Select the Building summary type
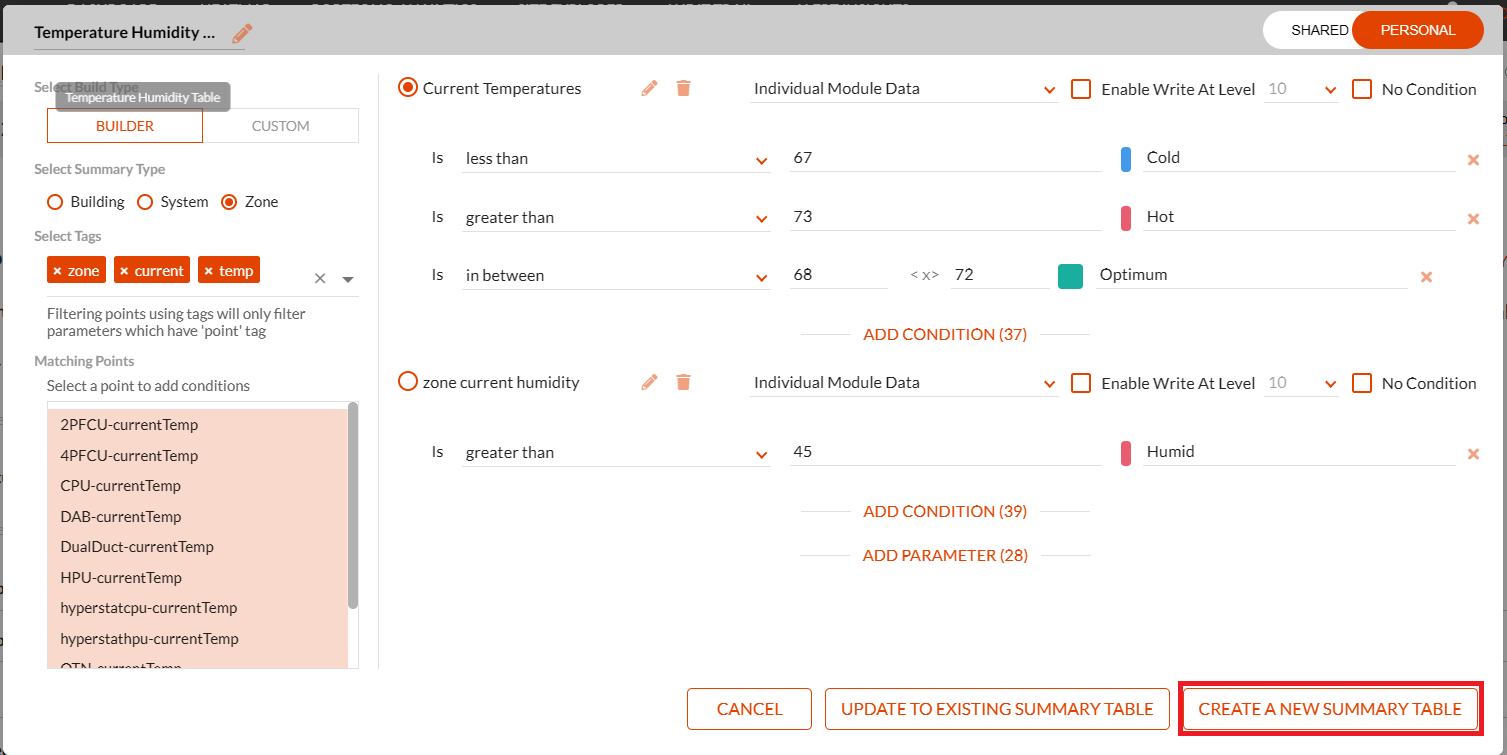This screenshot has height=755, width=1507. pyautogui.click(x=55, y=202)
